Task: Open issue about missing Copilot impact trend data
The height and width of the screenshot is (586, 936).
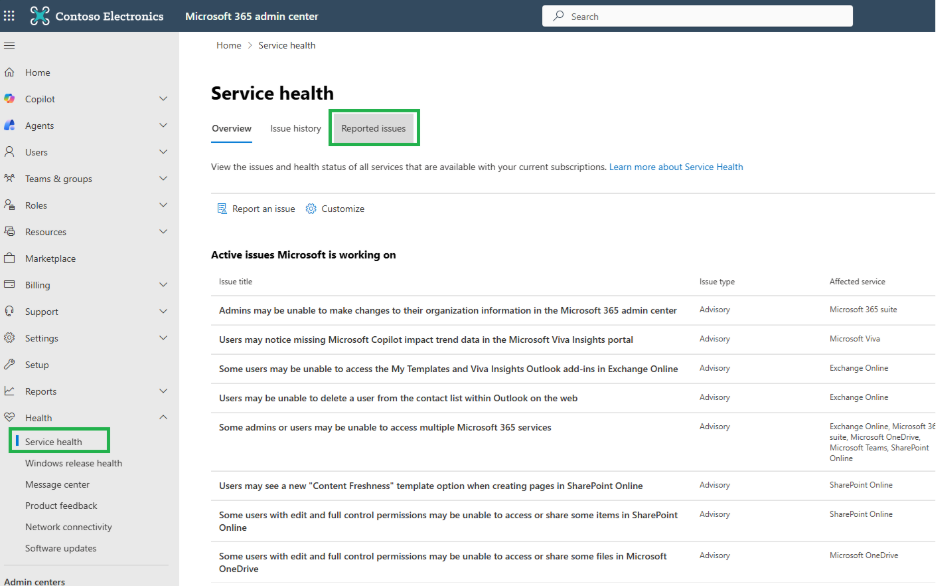Action: [426, 340]
